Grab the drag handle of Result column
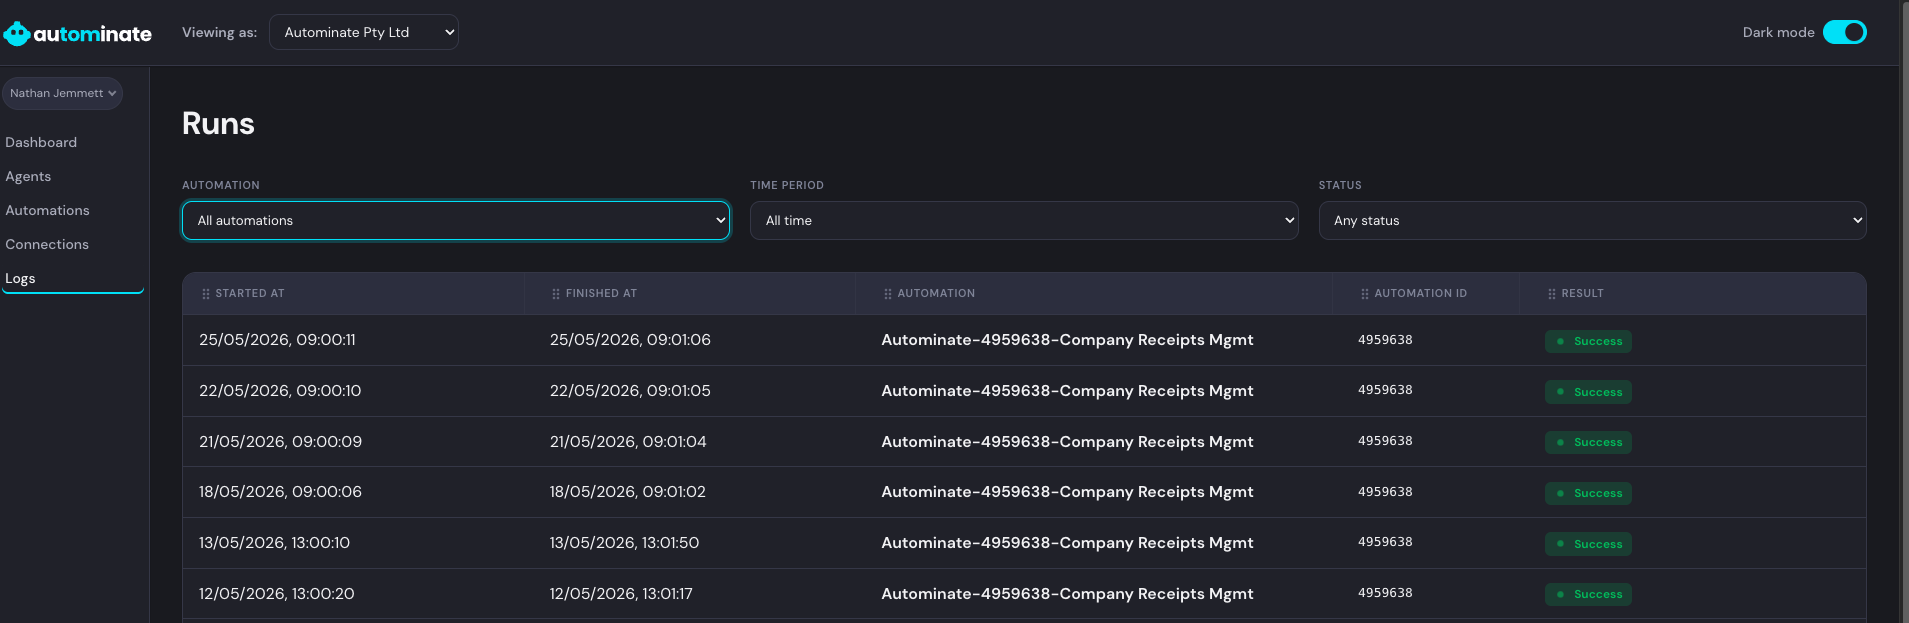The image size is (1909, 623). pos(1552,294)
